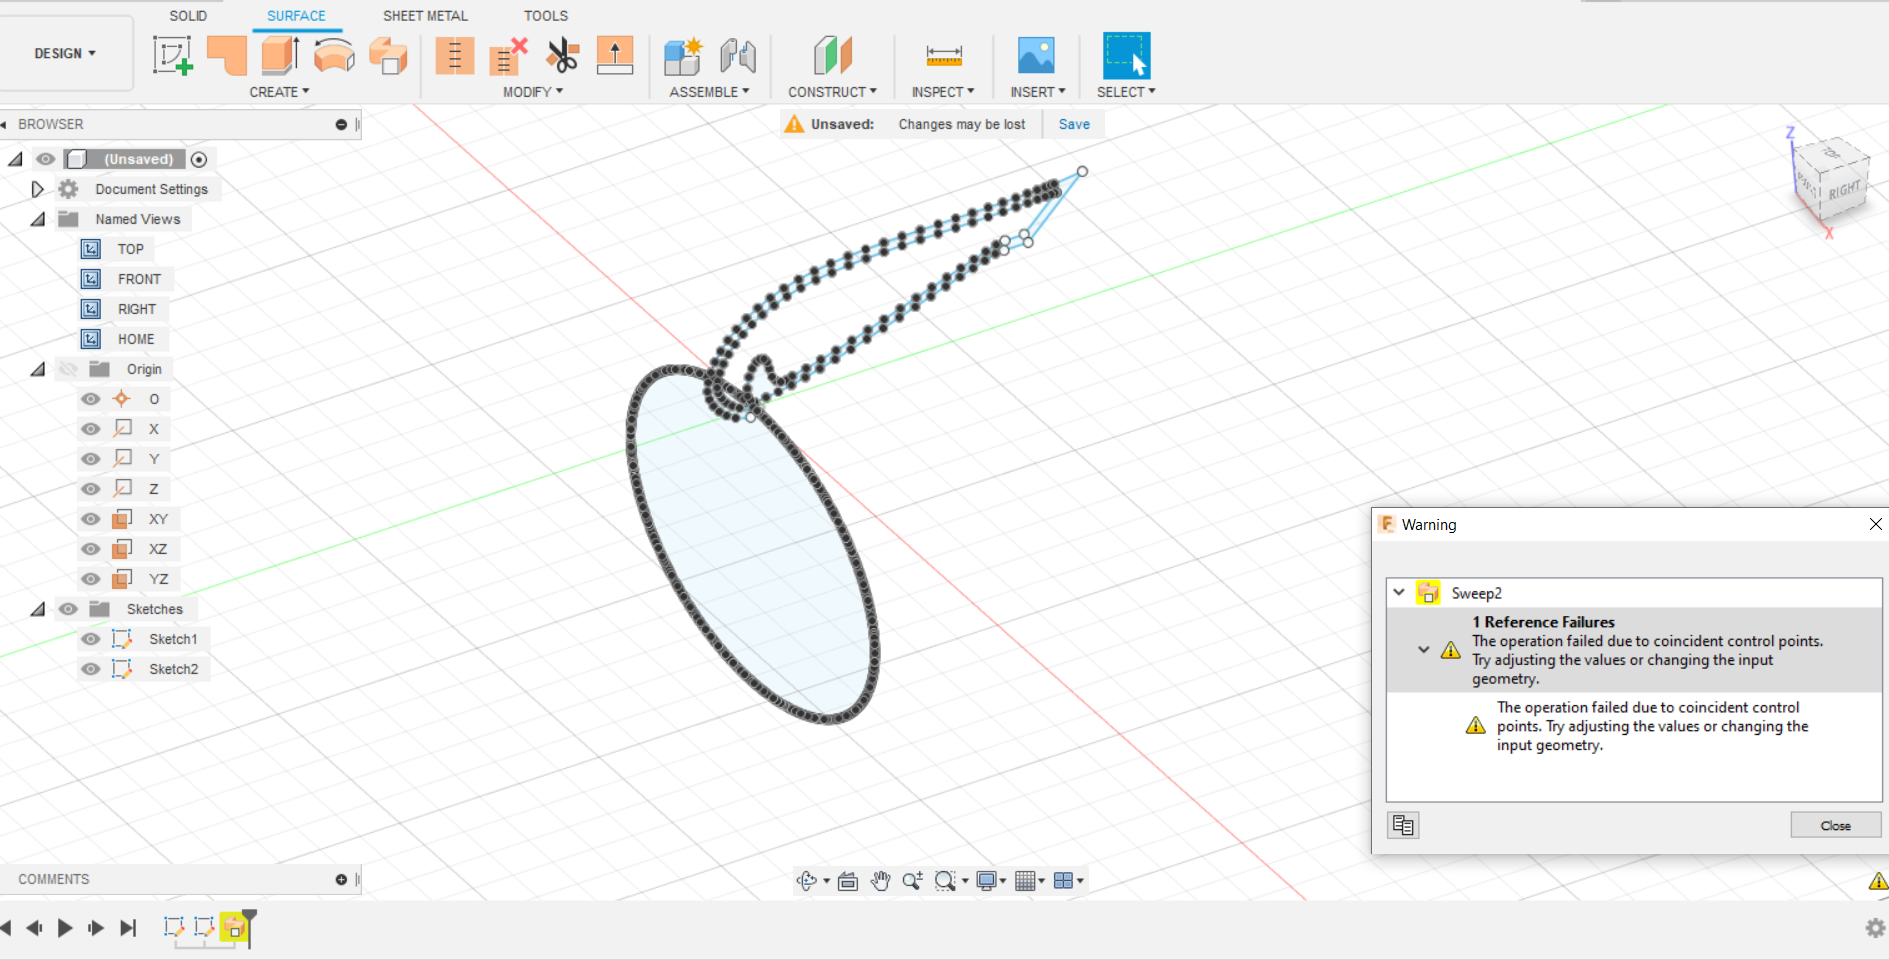Screen dimensions: 1889x960
Task: Expand the Document Settings node
Action: click(37, 189)
